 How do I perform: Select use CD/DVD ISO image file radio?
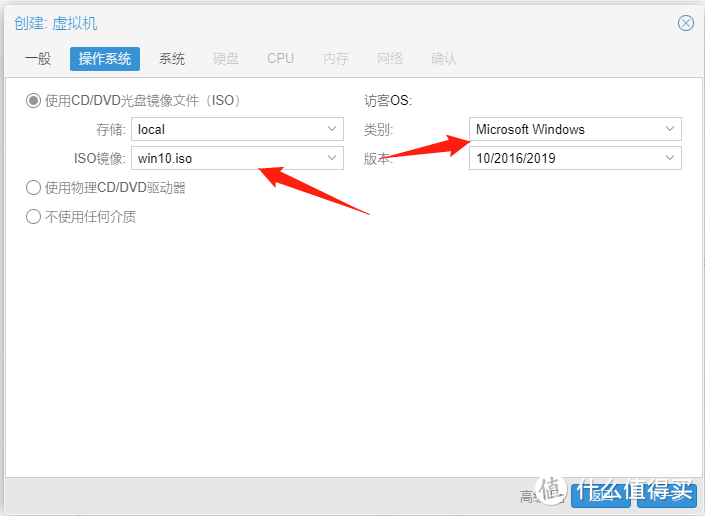[33, 100]
